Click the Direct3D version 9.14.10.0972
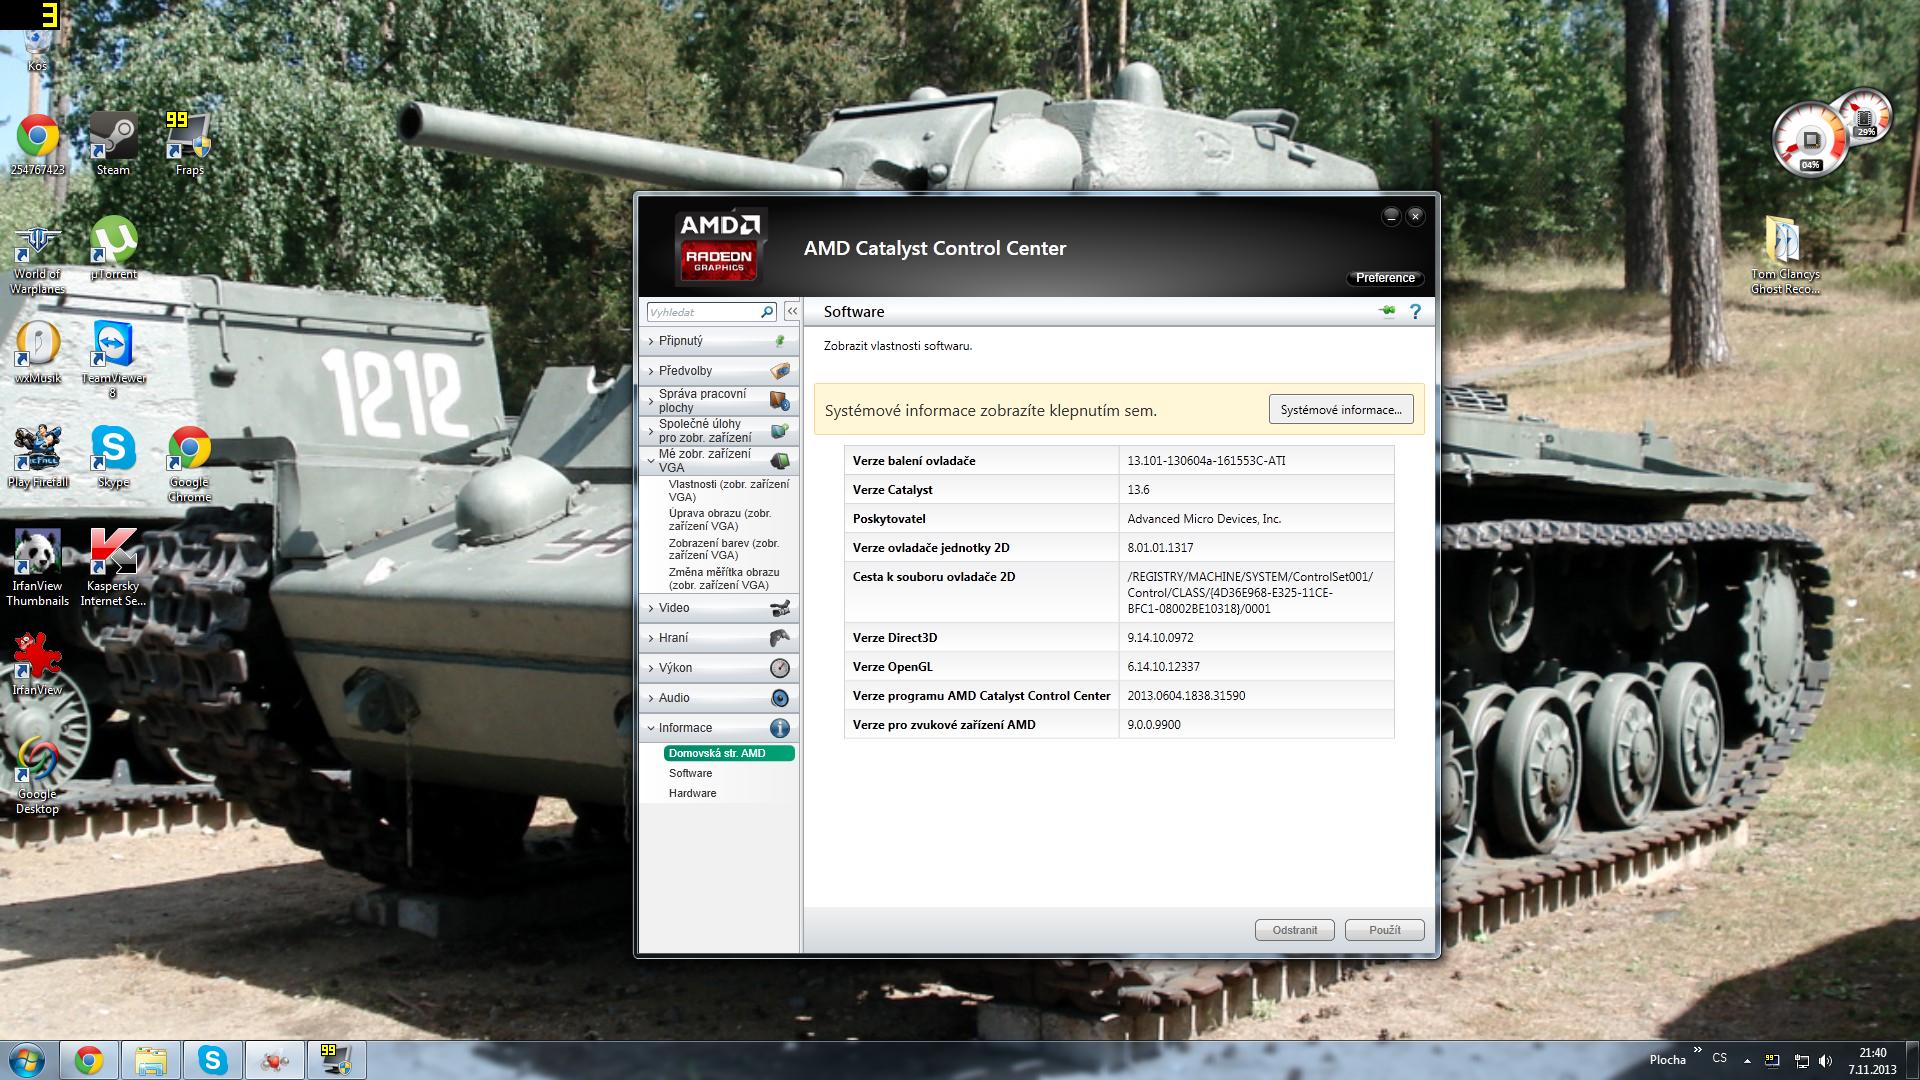1920x1080 pixels. (1160, 638)
